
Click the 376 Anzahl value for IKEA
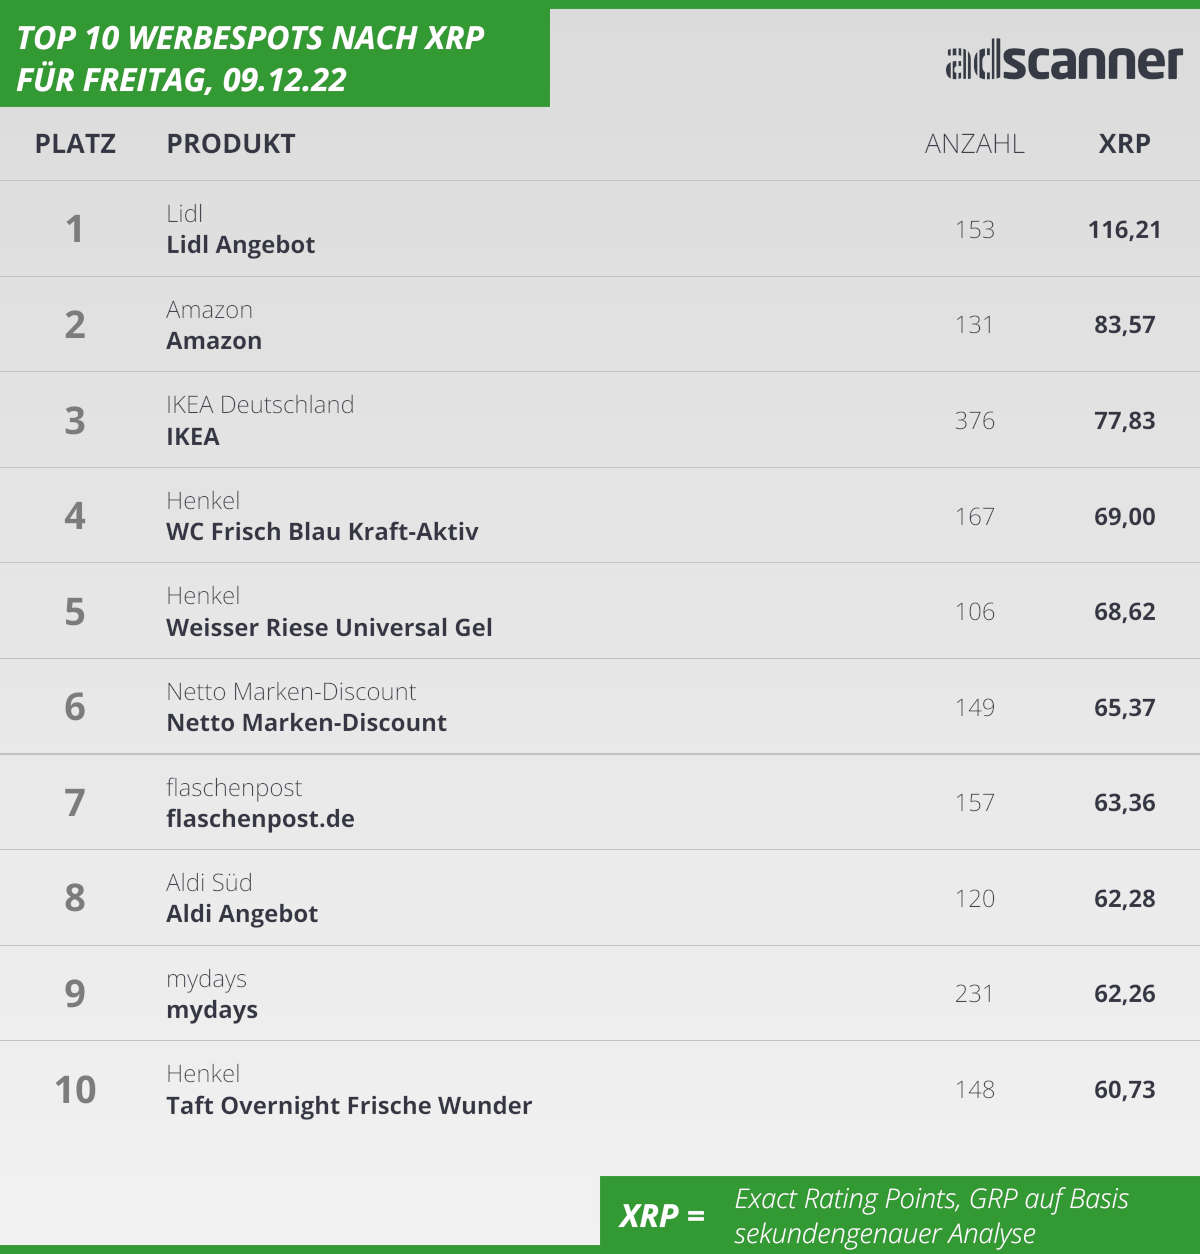click(974, 421)
